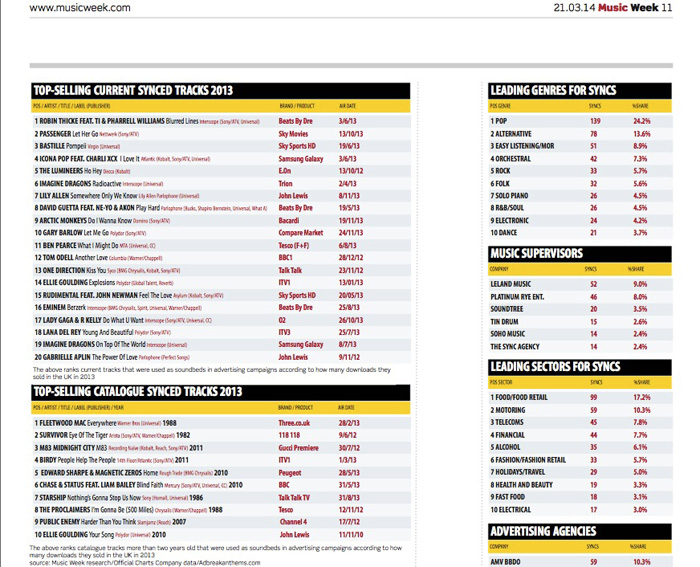Select the Alternative genre row

point(579,133)
